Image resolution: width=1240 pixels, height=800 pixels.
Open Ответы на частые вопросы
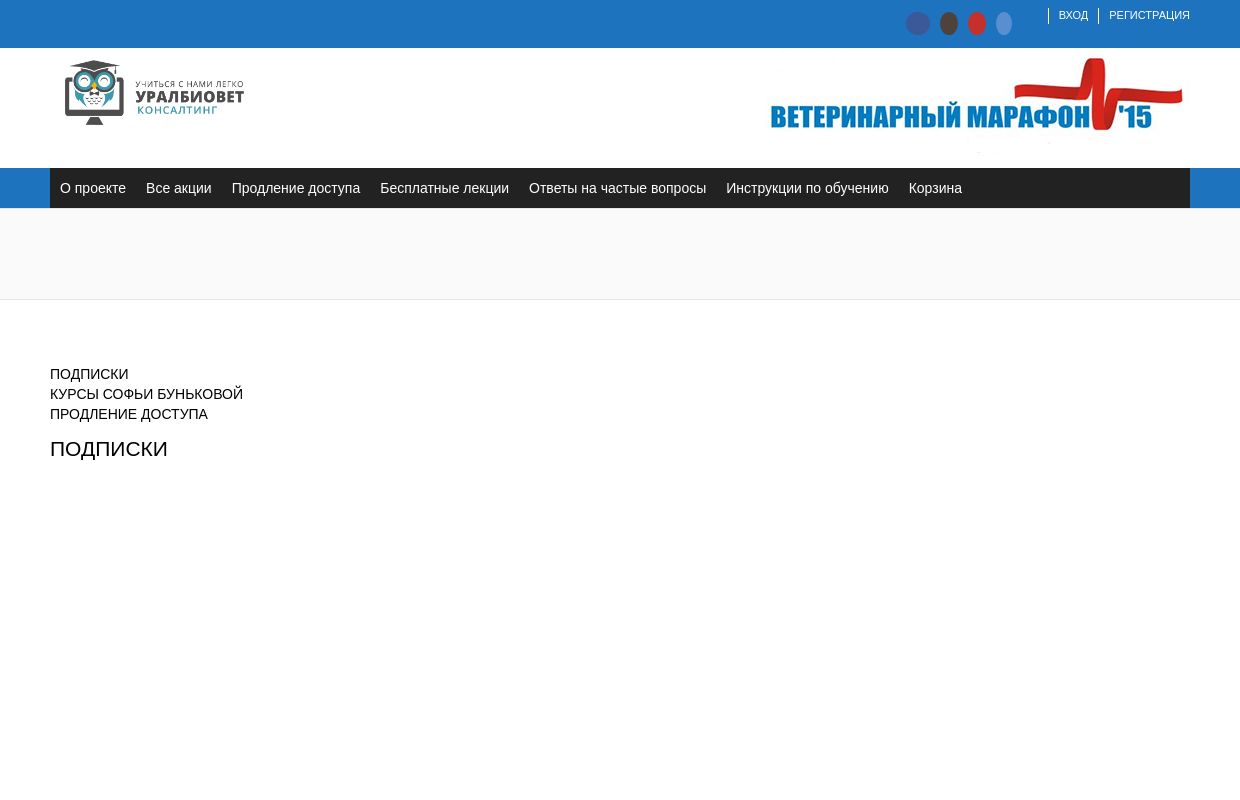617,188
